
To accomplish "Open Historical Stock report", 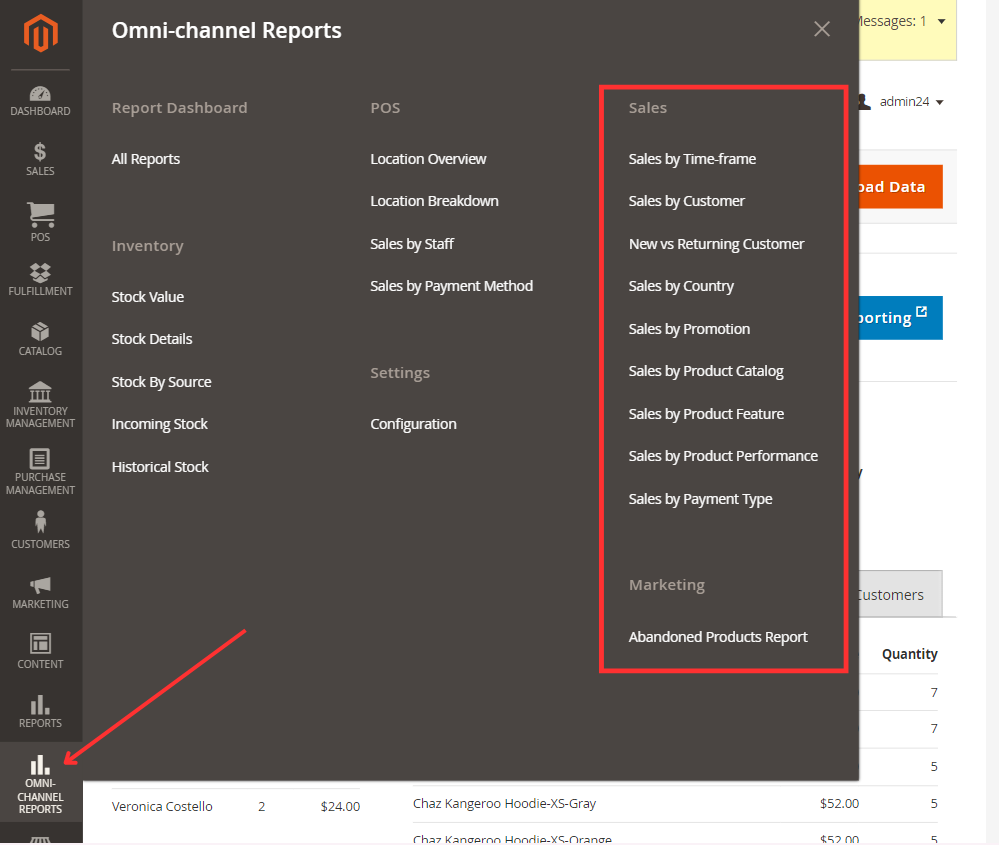I will pyautogui.click(x=160, y=467).
